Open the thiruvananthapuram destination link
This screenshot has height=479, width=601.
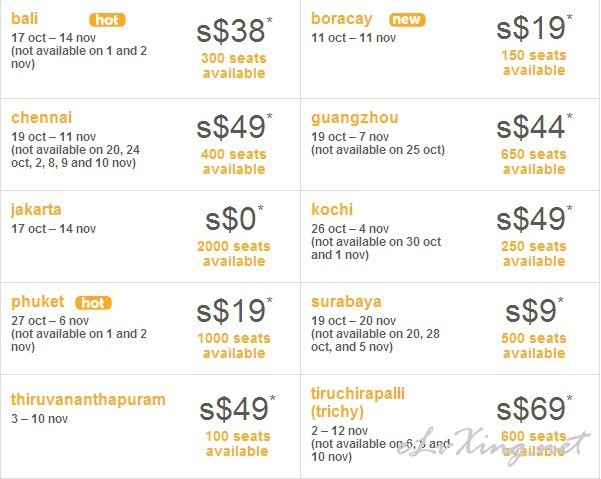pyautogui.click(x=88, y=400)
